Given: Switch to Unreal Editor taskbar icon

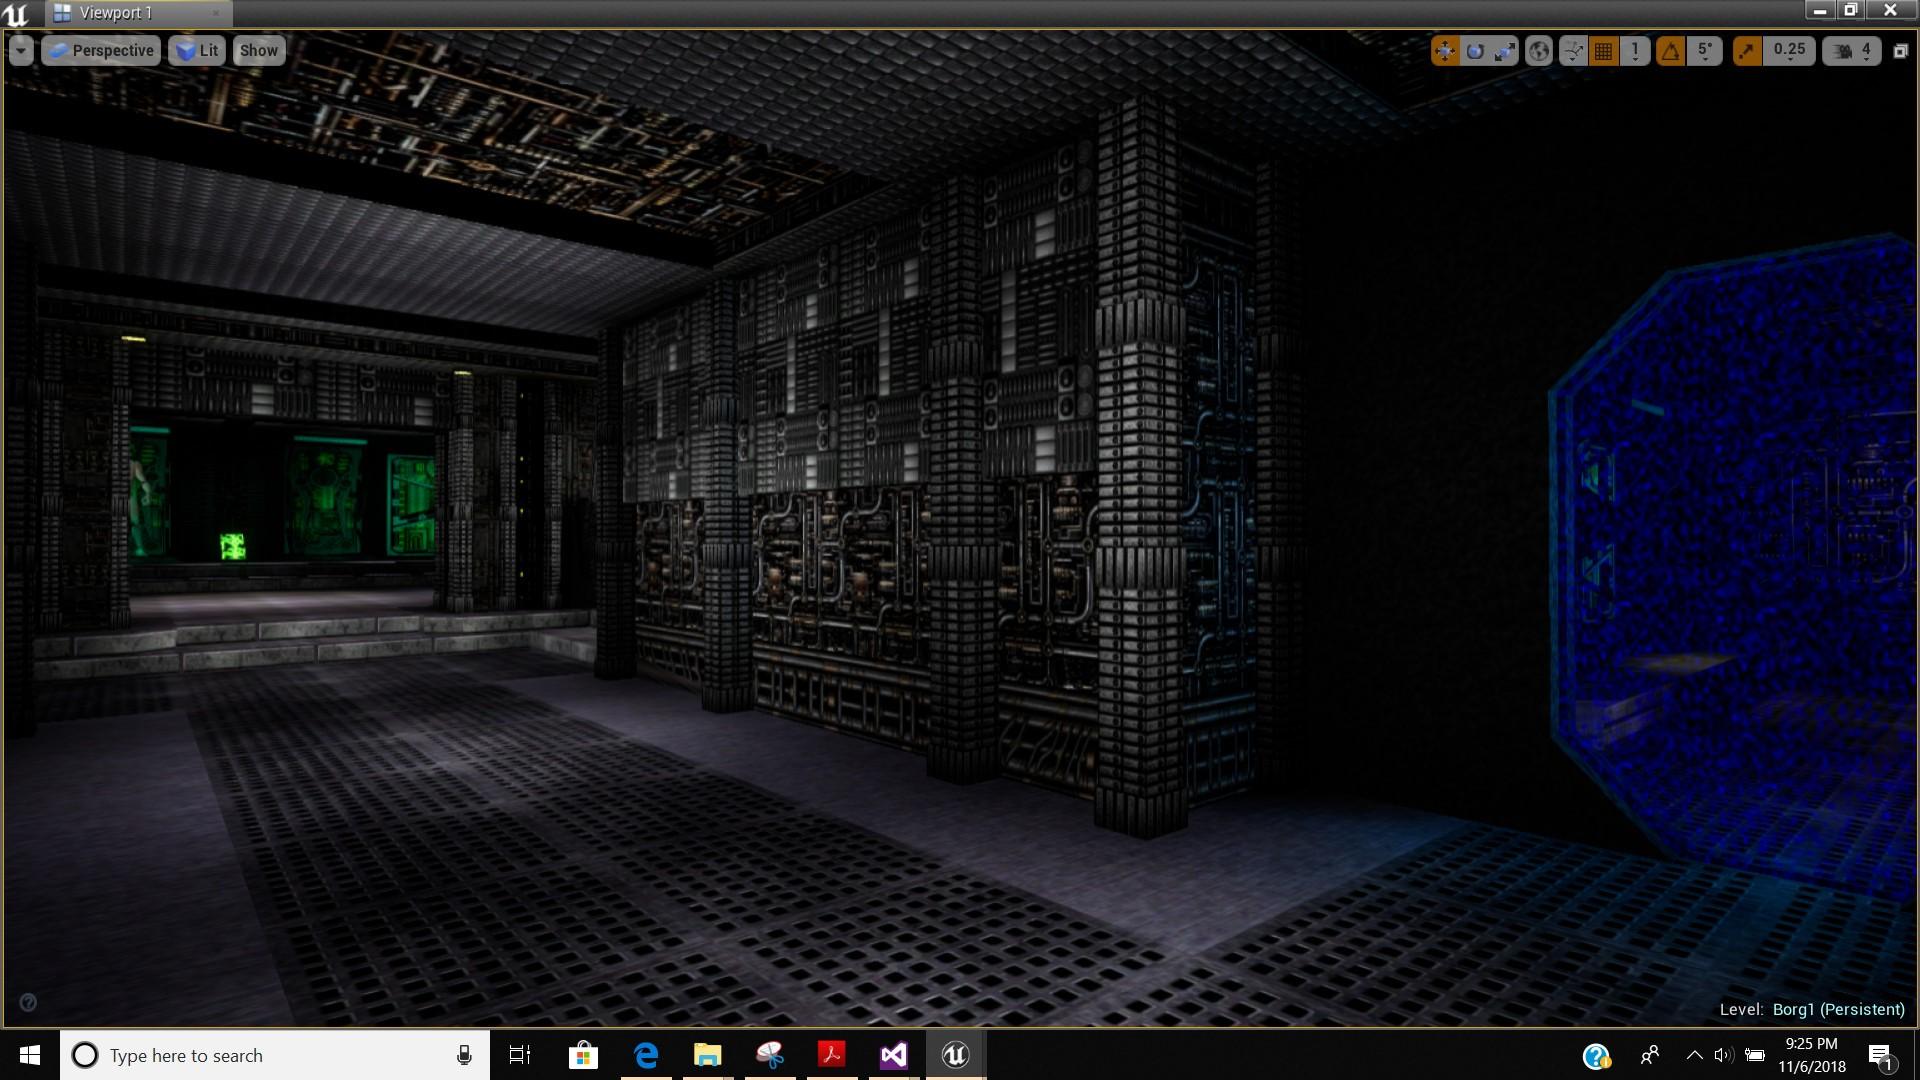Looking at the screenshot, I should [x=956, y=1055].
